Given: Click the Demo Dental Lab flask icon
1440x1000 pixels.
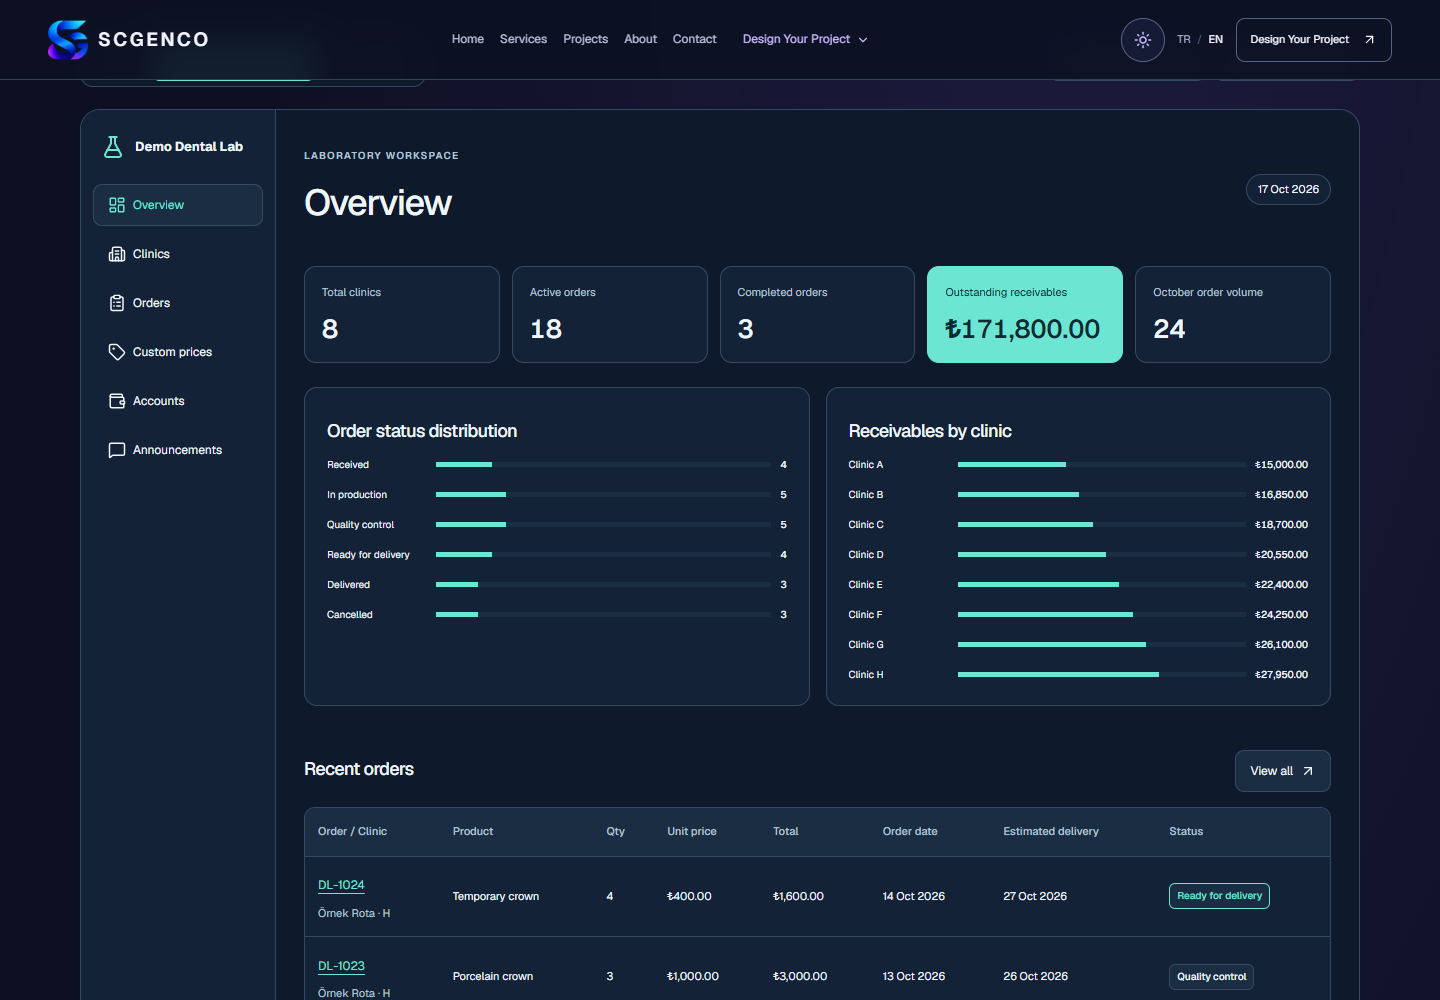Looking at the screenshot, I should tap(113, 147).
